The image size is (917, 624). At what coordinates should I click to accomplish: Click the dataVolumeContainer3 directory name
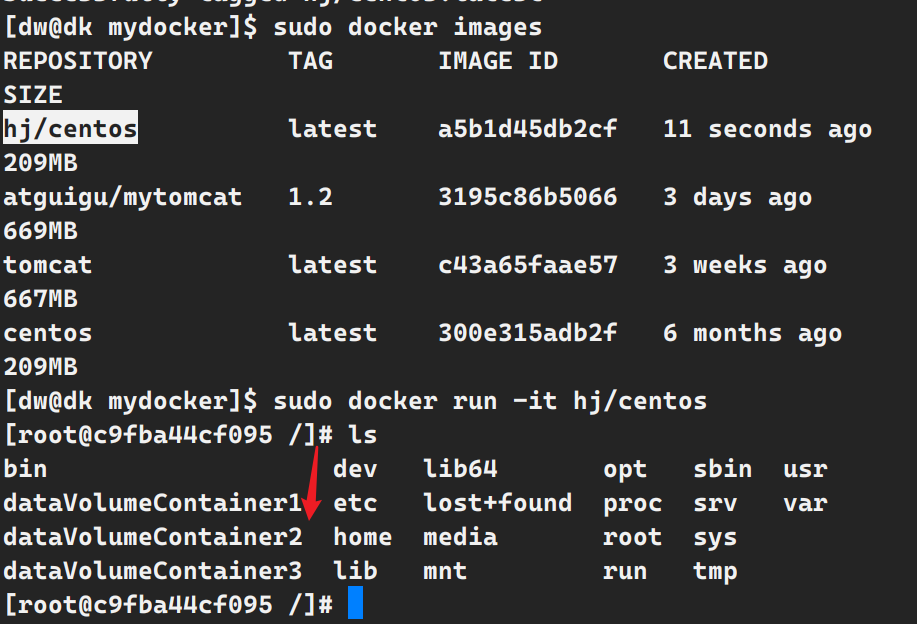pyautogui.click(x=152, y=571)
